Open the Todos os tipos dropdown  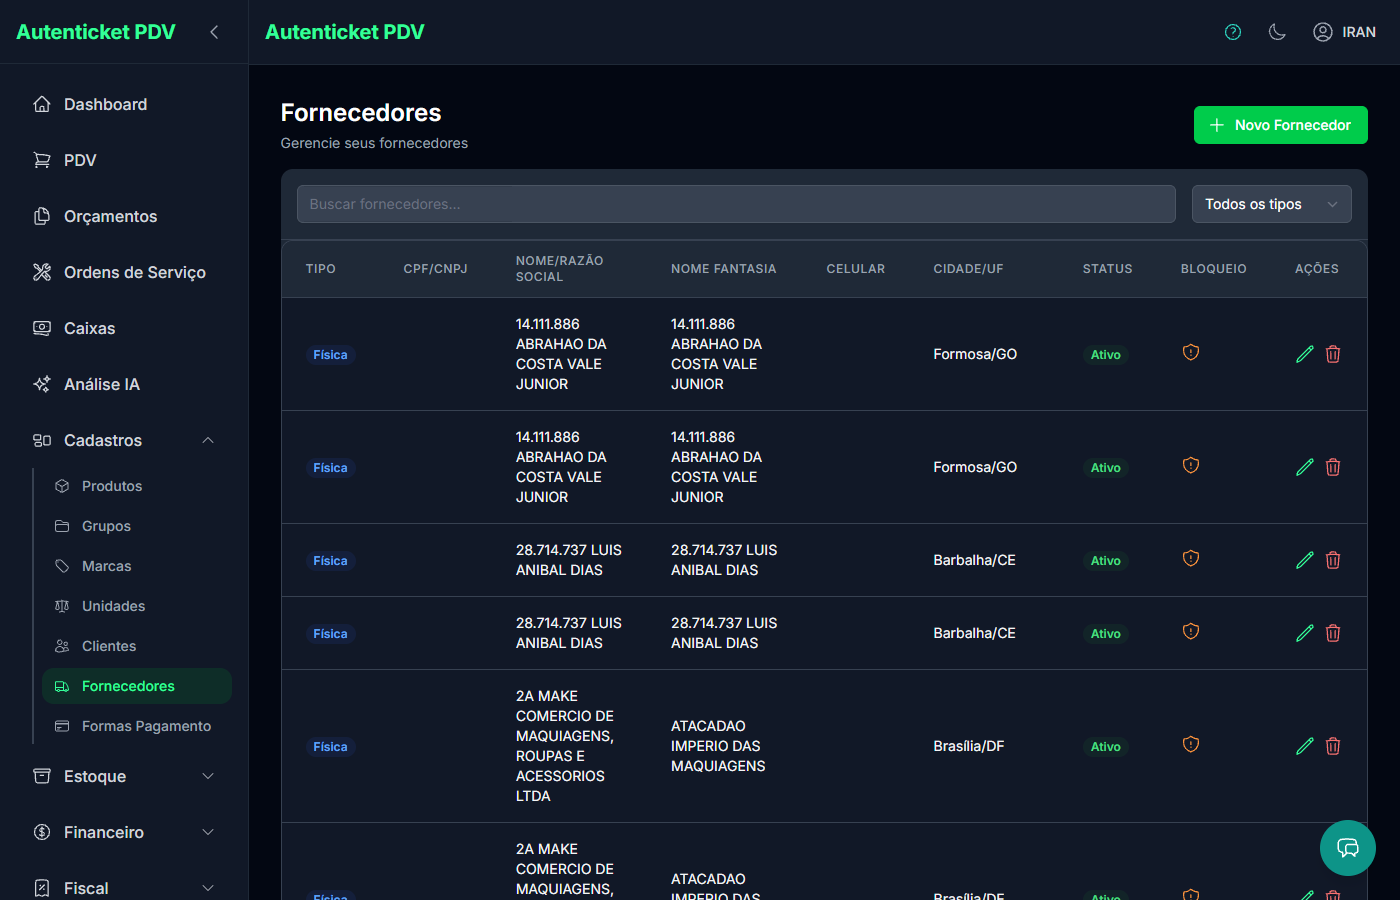tap(1271, 204)
